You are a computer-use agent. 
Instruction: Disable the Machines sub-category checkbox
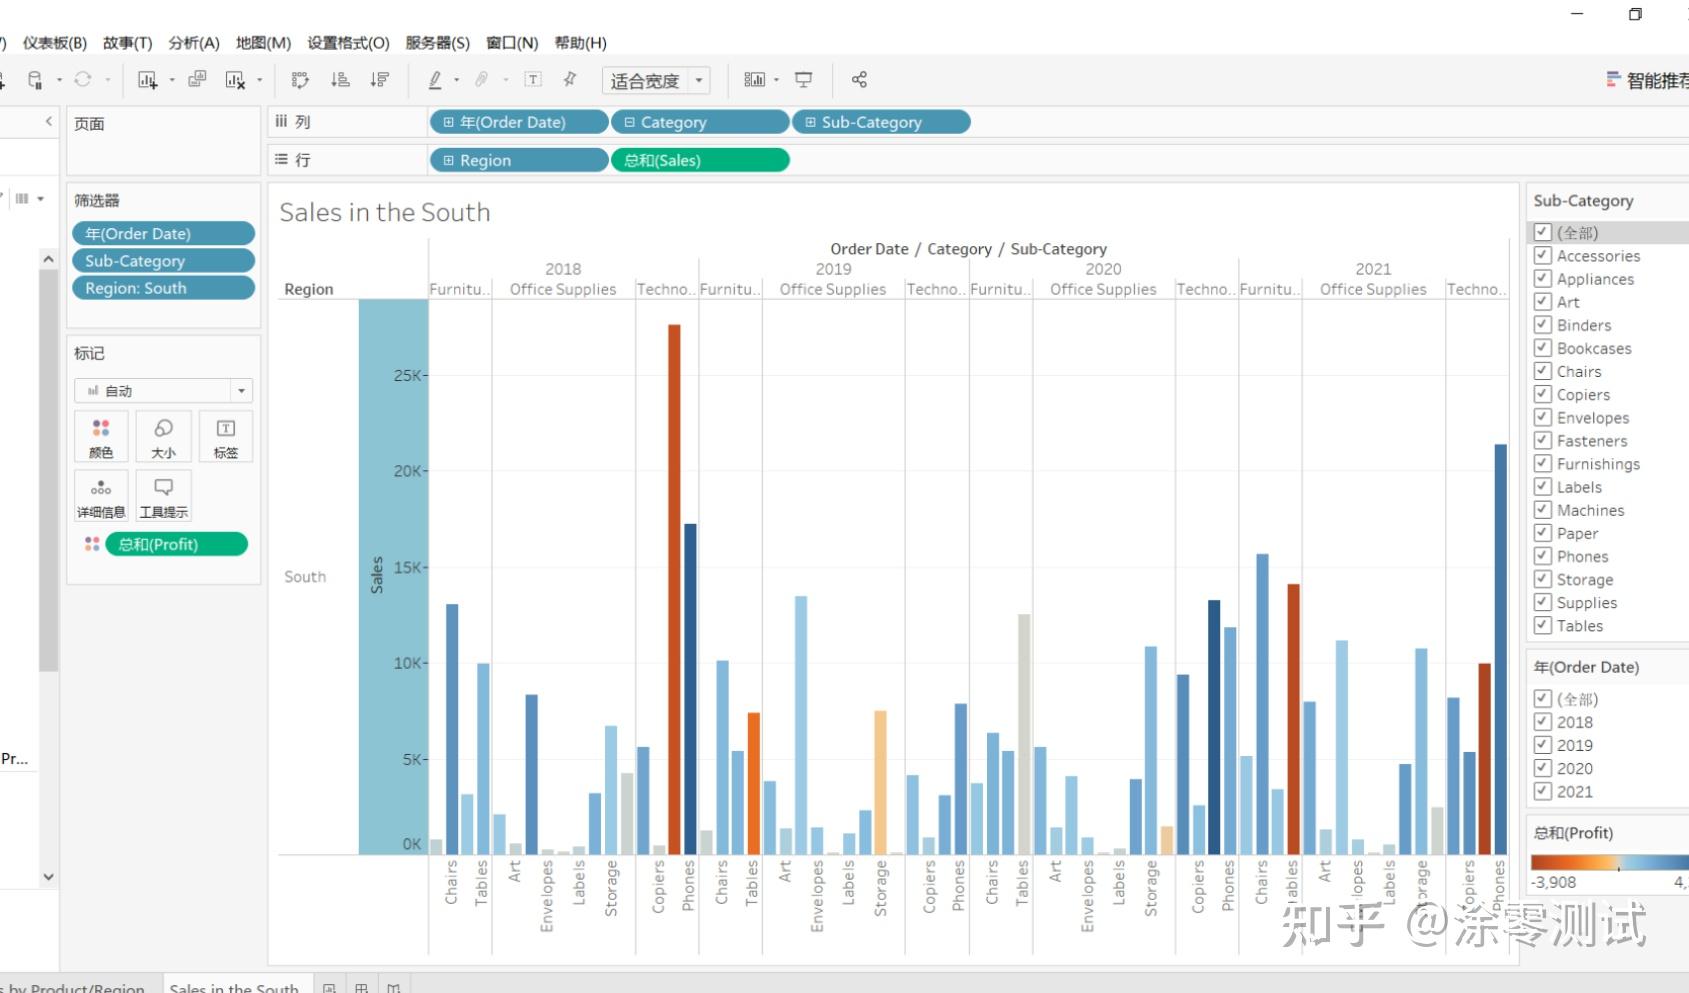tap(1543, 510)
